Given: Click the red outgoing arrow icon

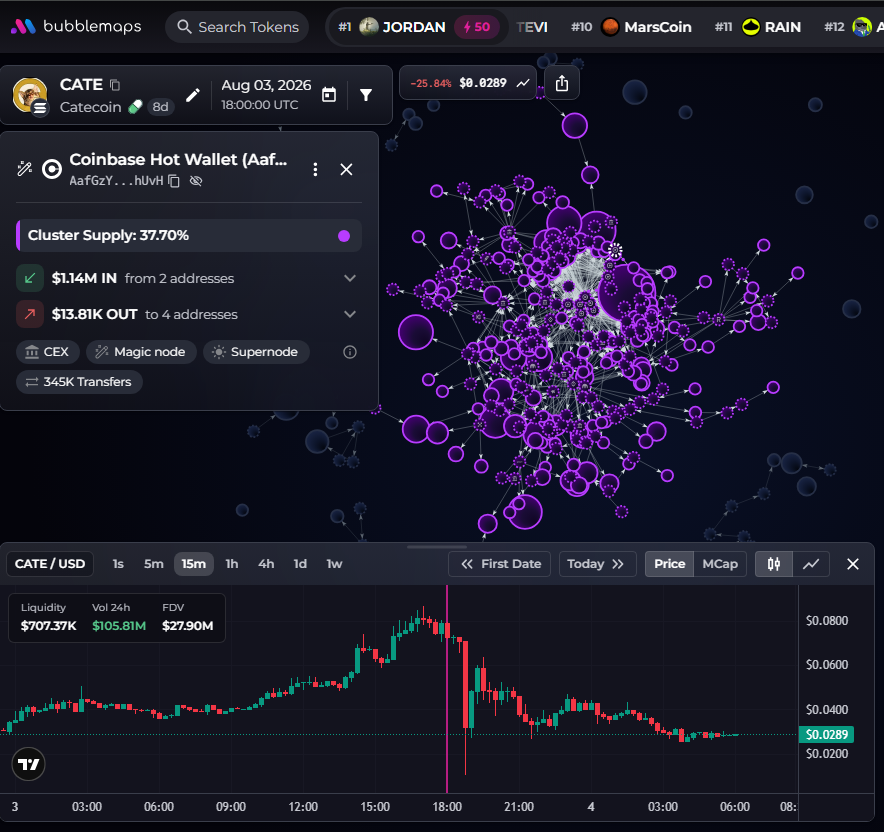Looking at the screenshot, I should click(30, 314).
